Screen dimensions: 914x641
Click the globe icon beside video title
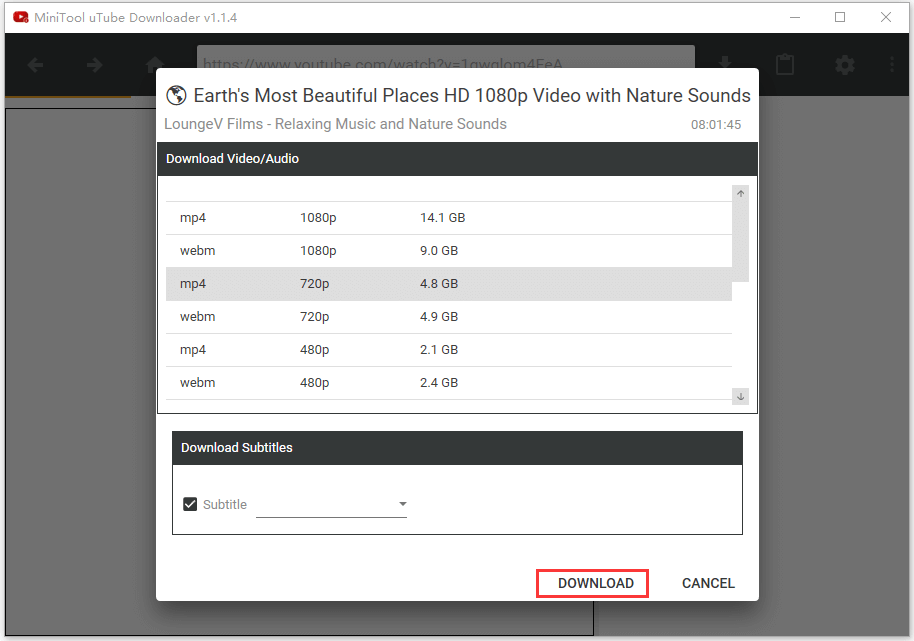(x=176, y=95)
